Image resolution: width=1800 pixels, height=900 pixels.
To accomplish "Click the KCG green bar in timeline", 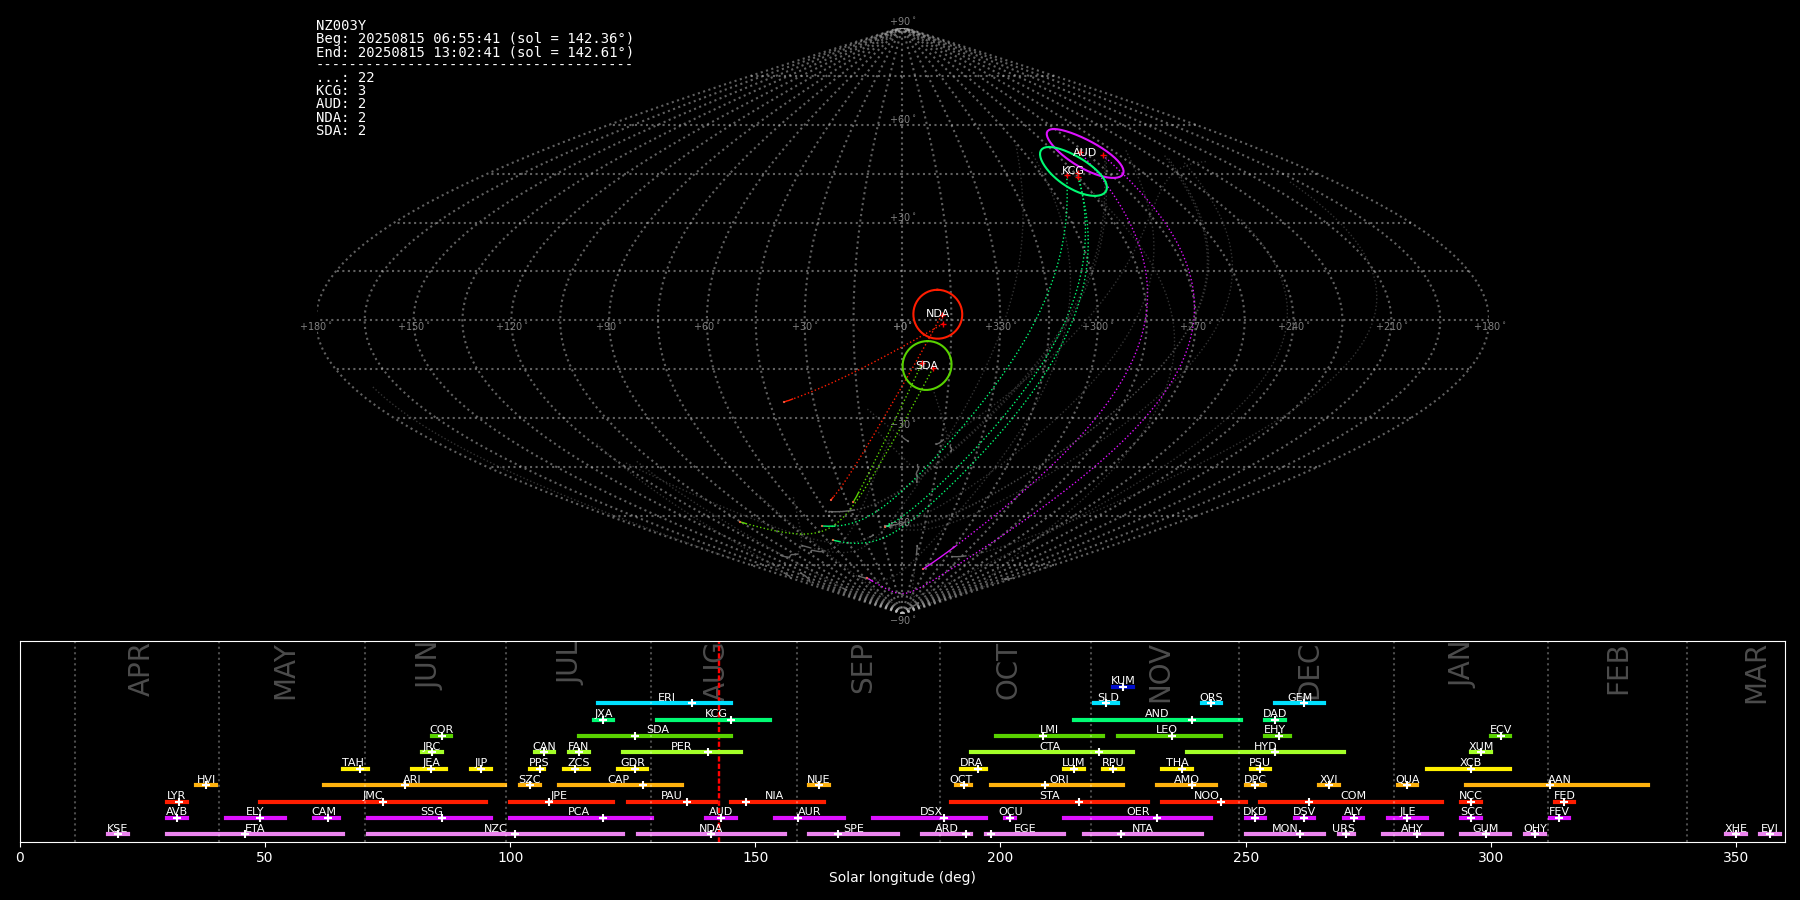I will point(713,719).
